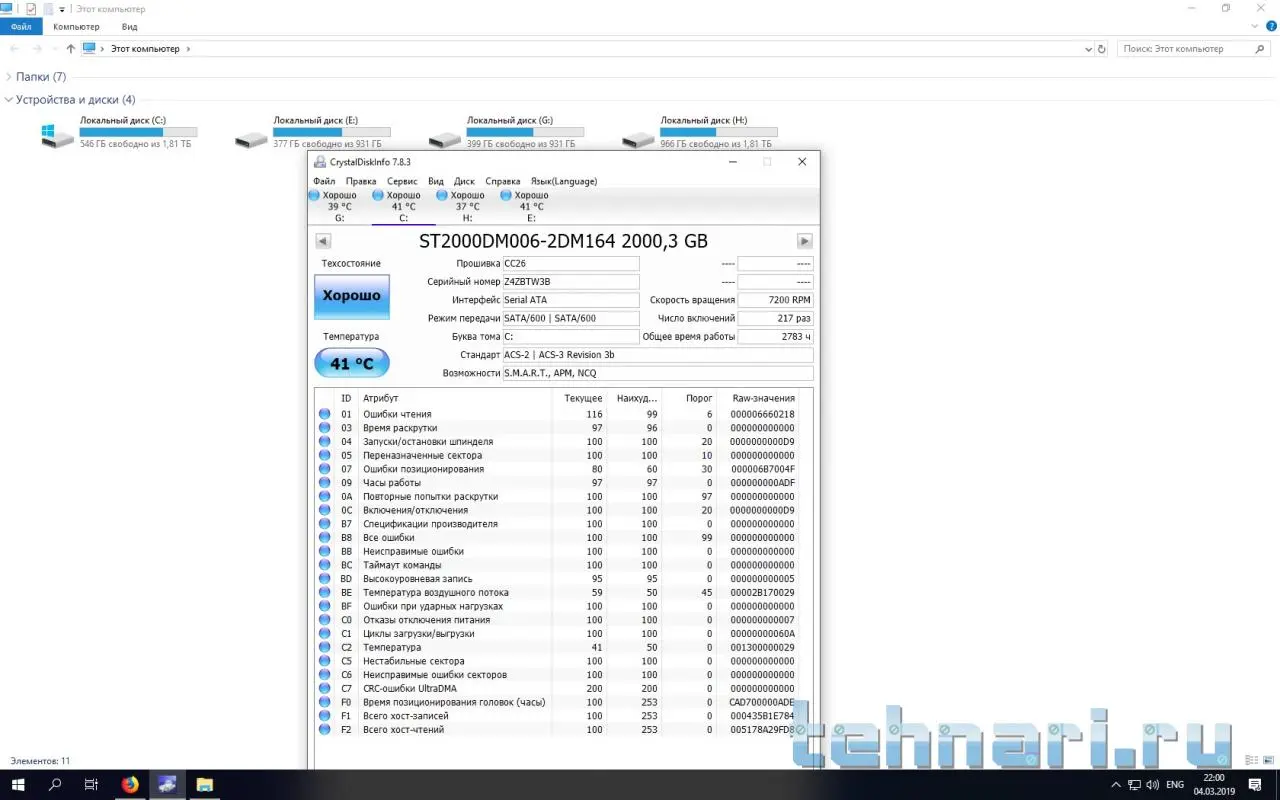Open the Сервис menu in CrystalDiskInfo
The width and height of the screenshot is (1280, 800).
[402, 181]
